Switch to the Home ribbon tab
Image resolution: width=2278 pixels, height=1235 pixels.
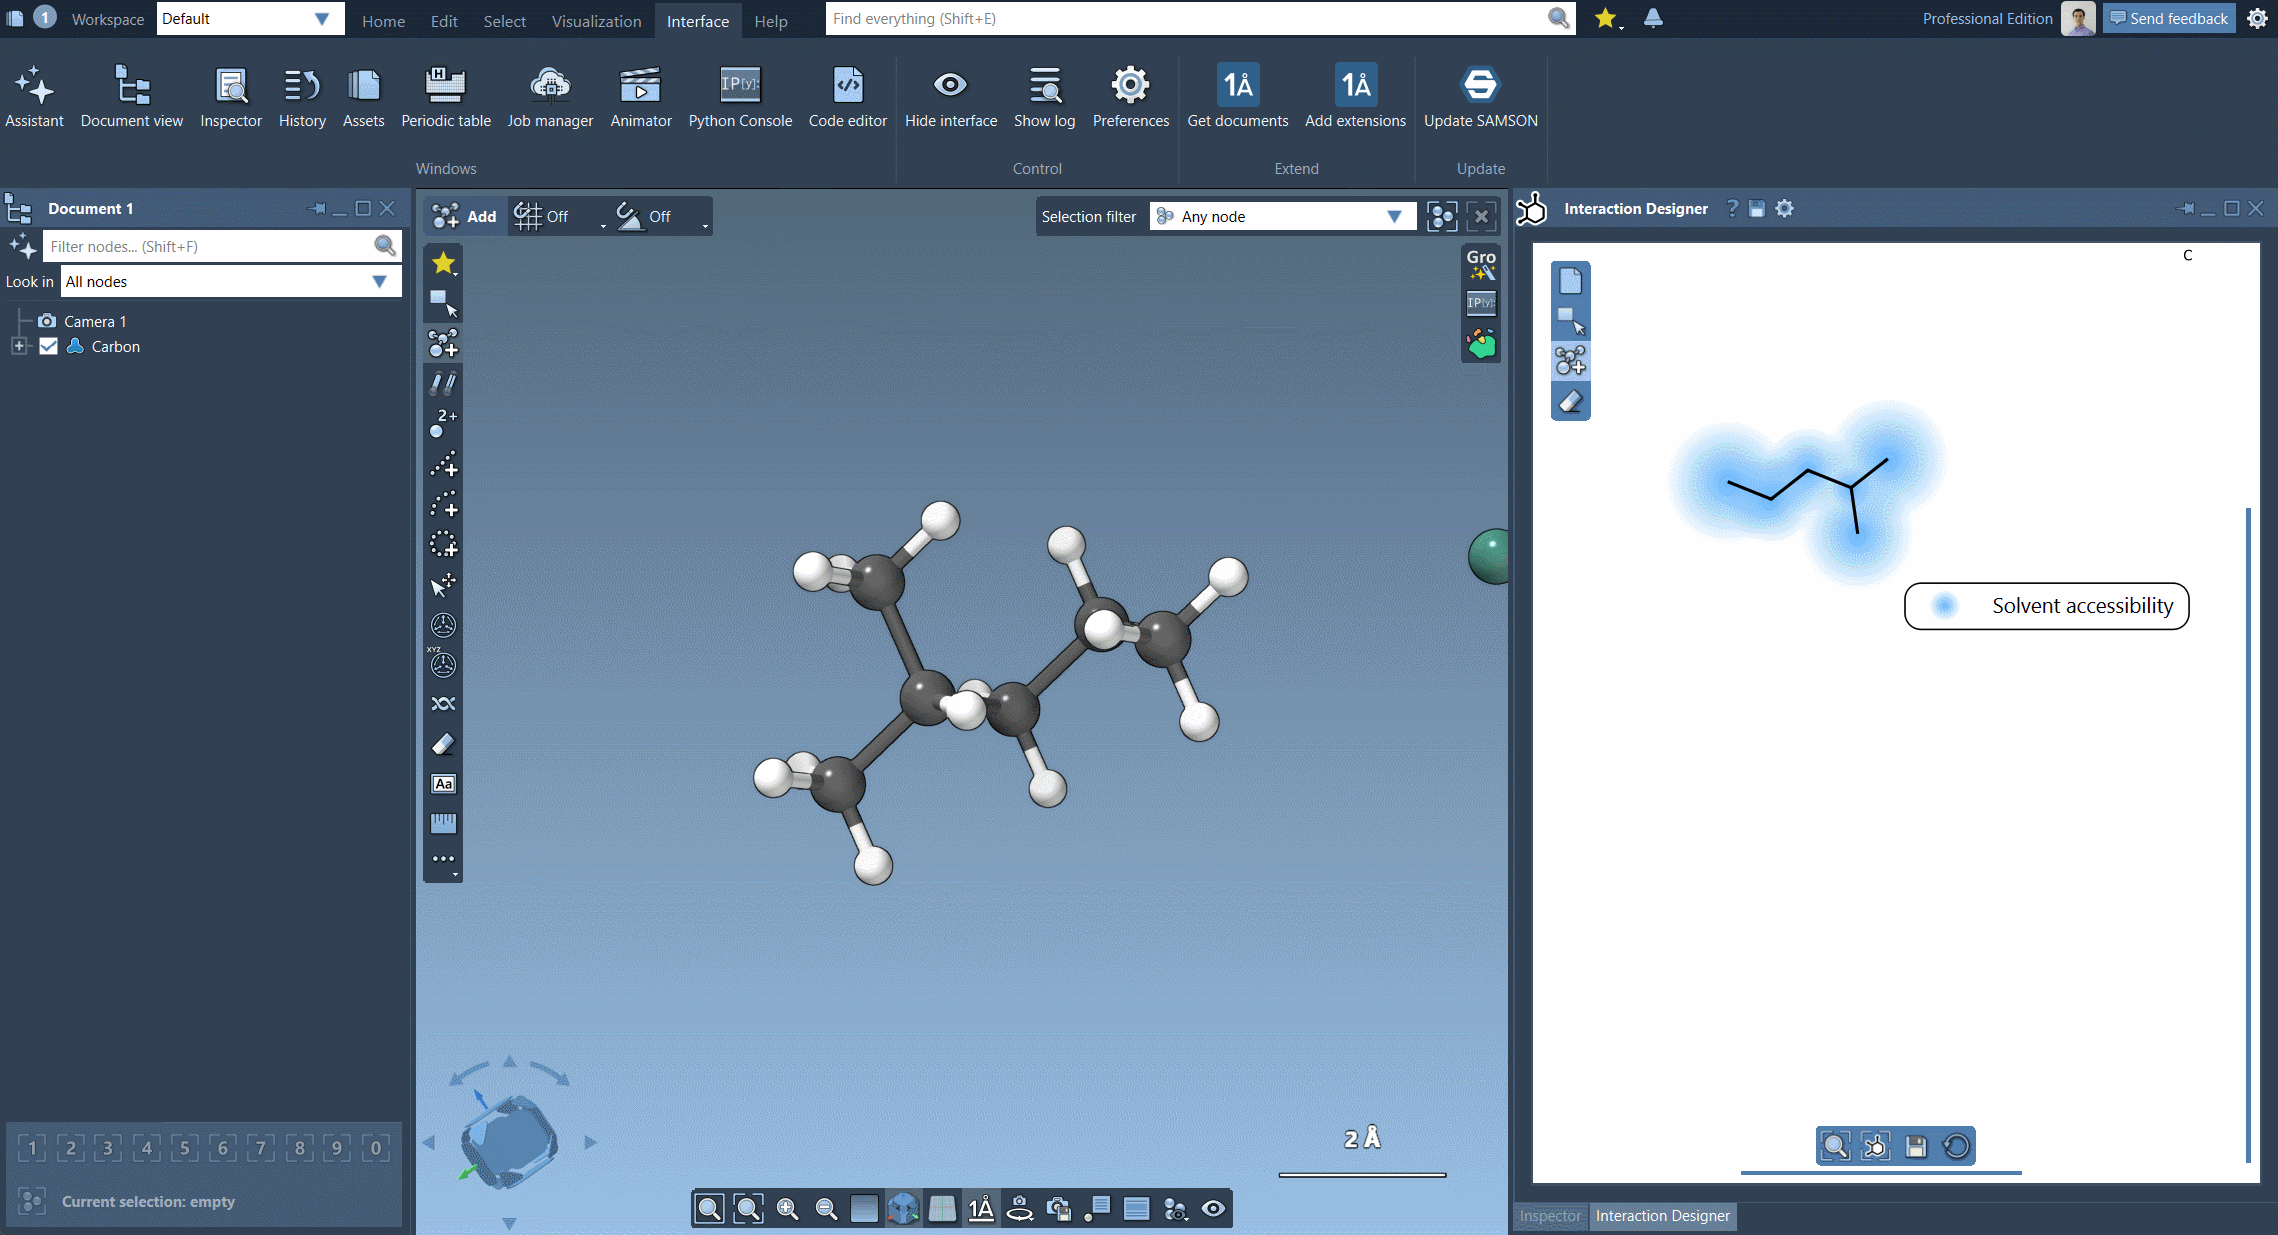(x=383, y=21)
